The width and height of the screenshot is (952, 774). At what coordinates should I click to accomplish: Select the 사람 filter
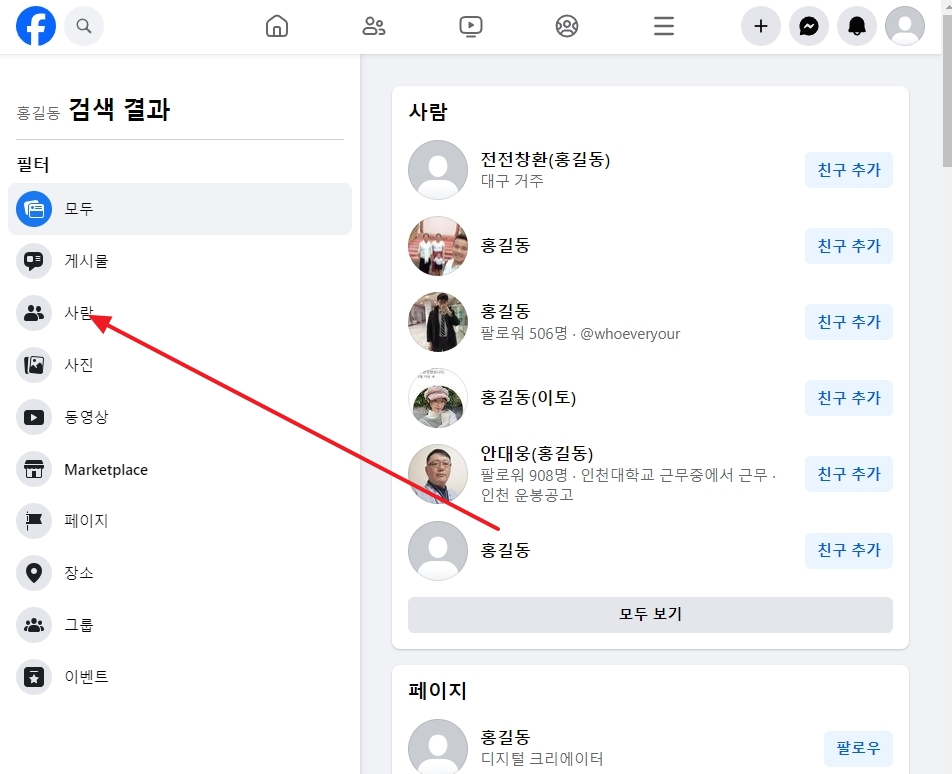tap(180, 313)
